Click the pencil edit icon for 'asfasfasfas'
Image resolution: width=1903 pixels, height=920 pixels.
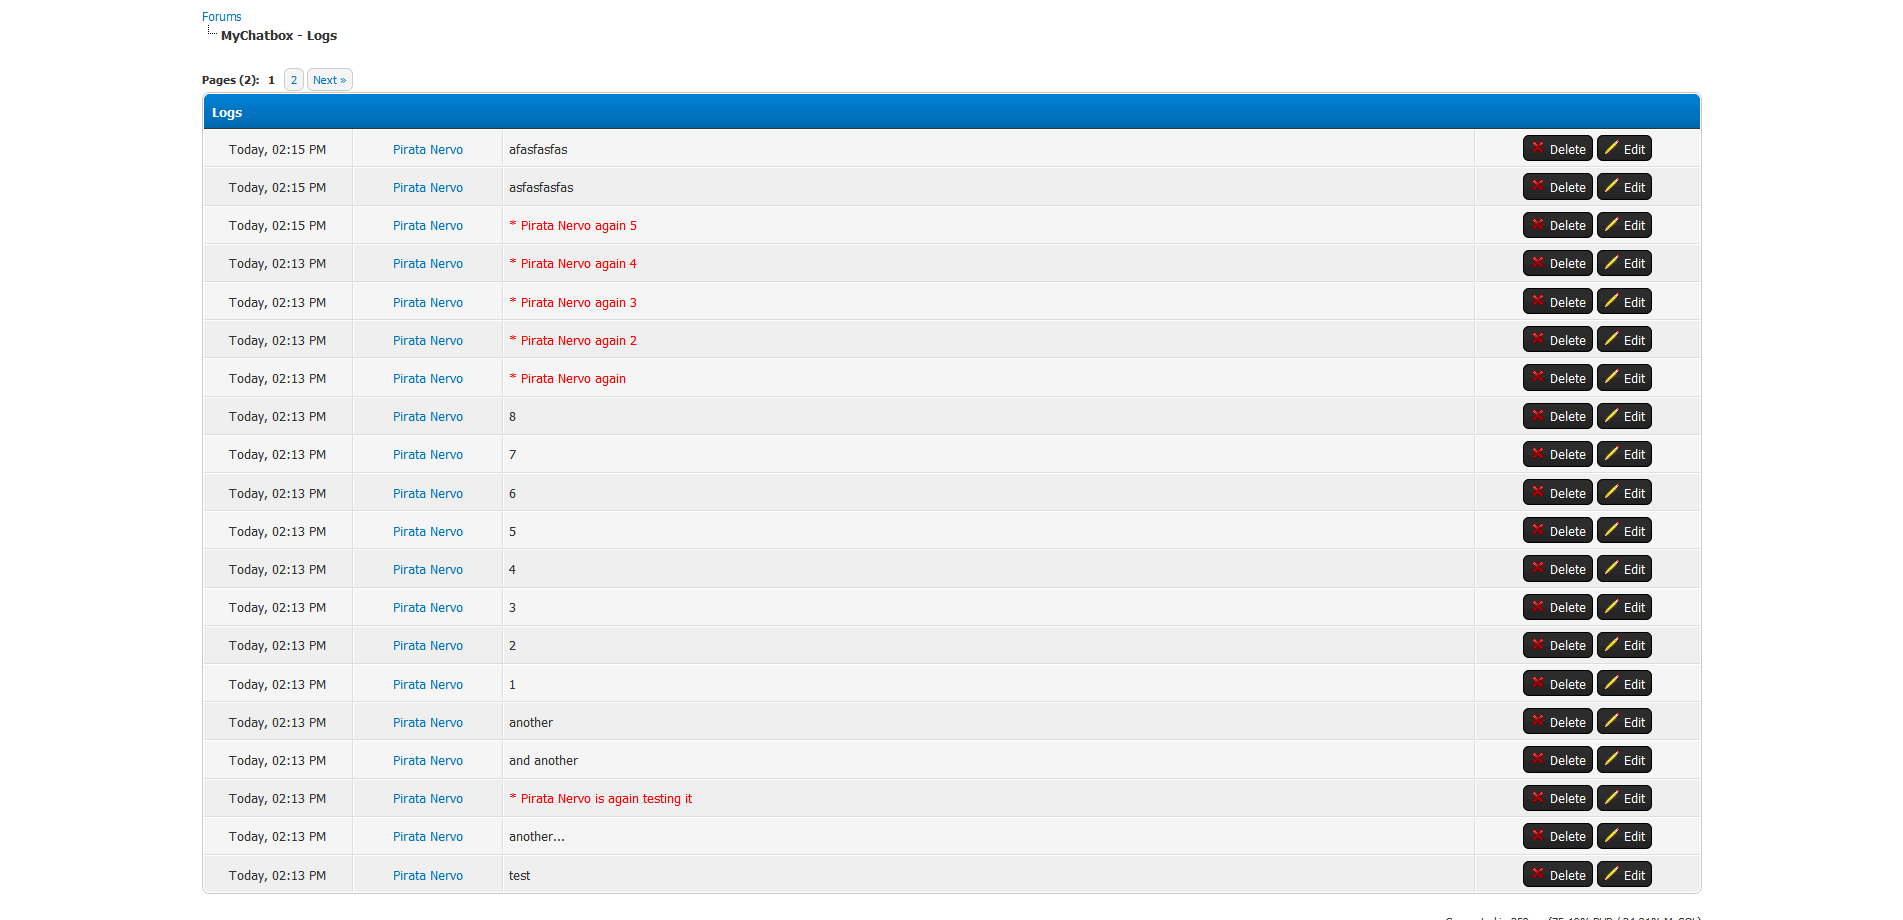click(x=1611, y=187)
